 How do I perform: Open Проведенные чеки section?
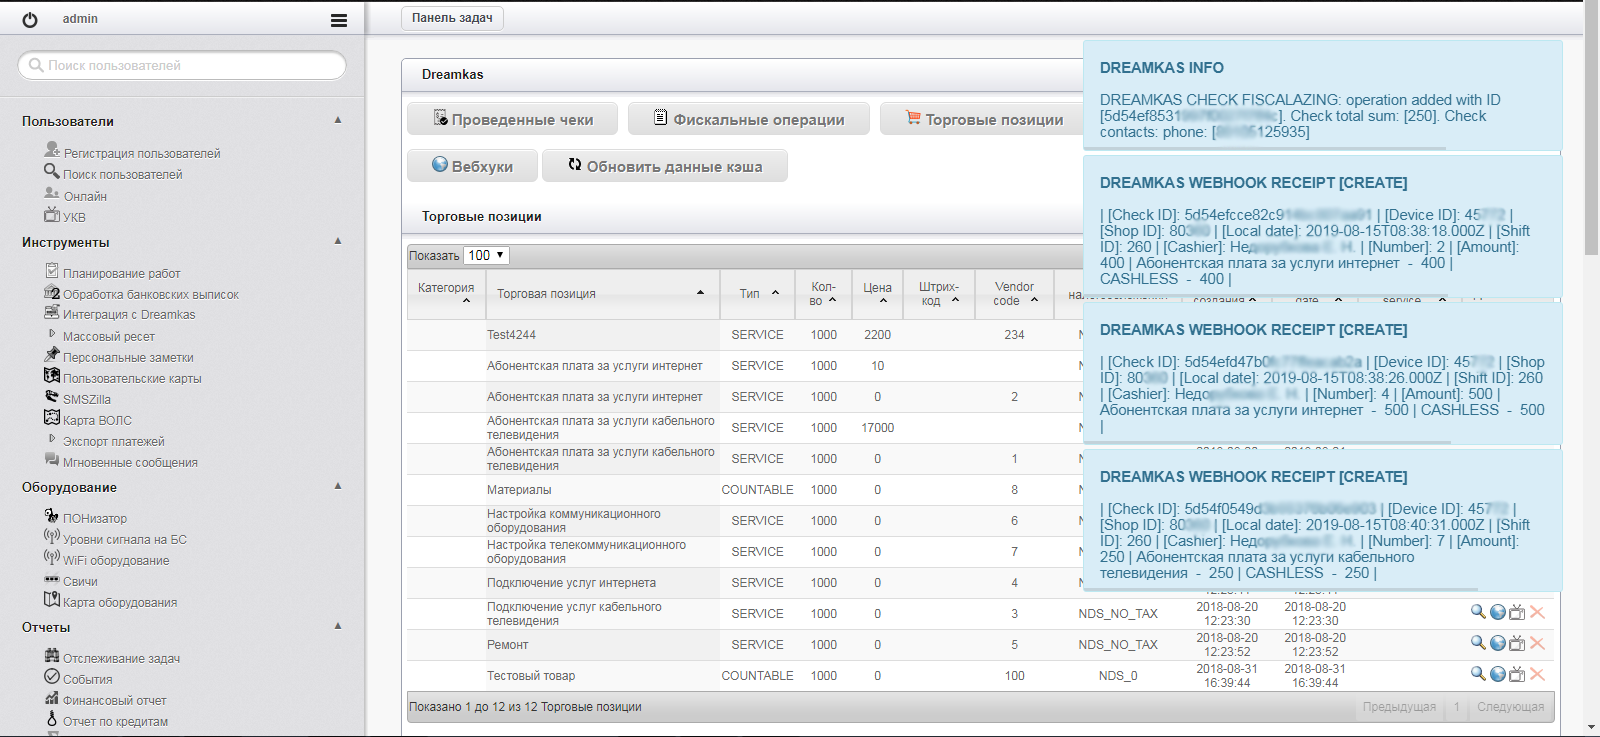tap(512, 119)
